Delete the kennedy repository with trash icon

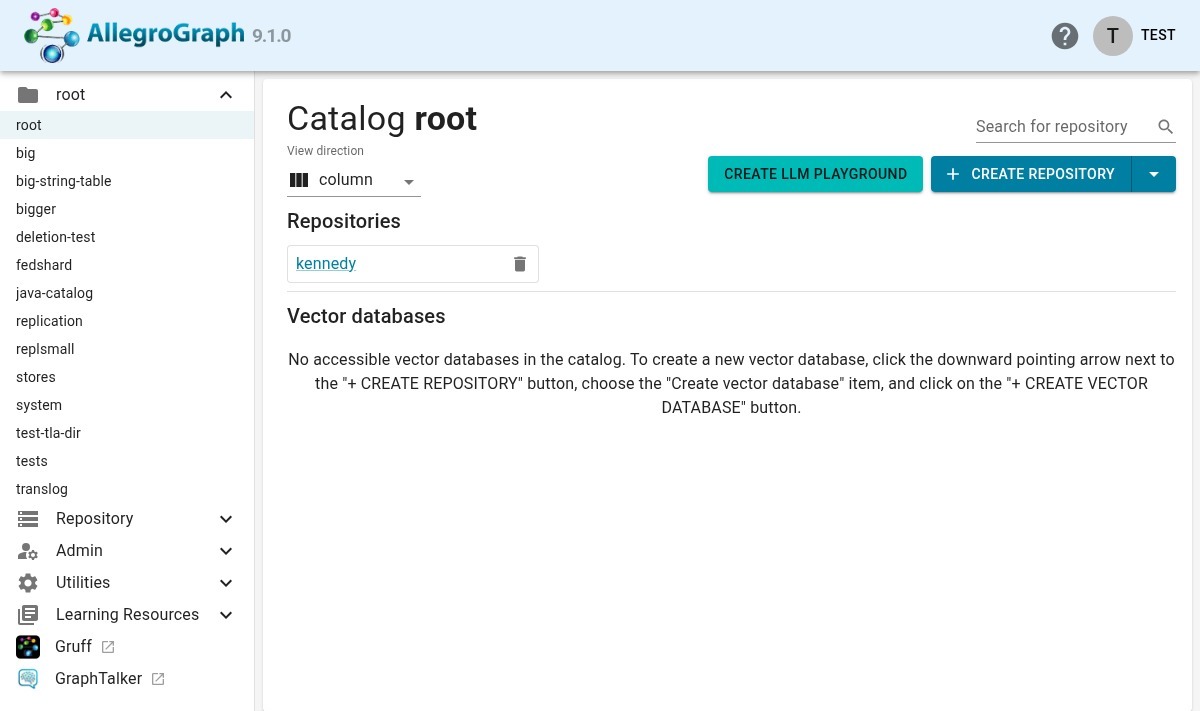(x=520, y=264)
